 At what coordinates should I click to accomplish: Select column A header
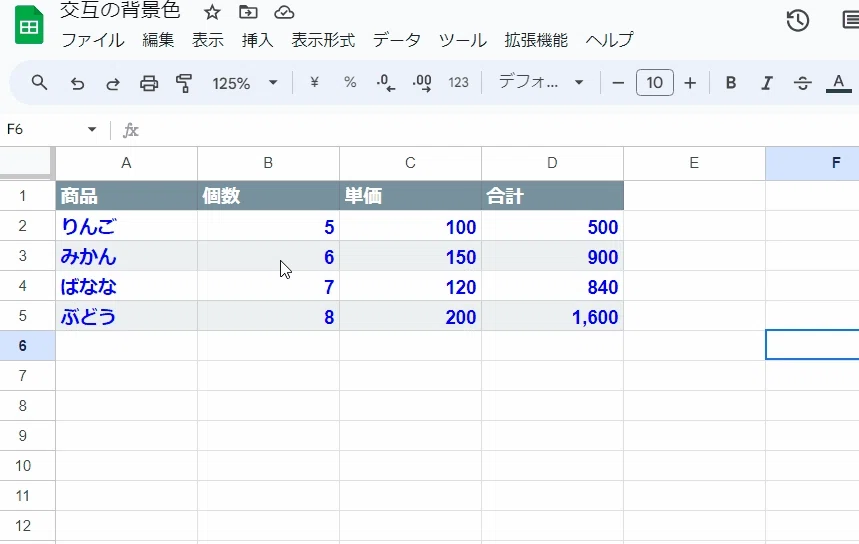pyautogui.click(x=127, y=163)
